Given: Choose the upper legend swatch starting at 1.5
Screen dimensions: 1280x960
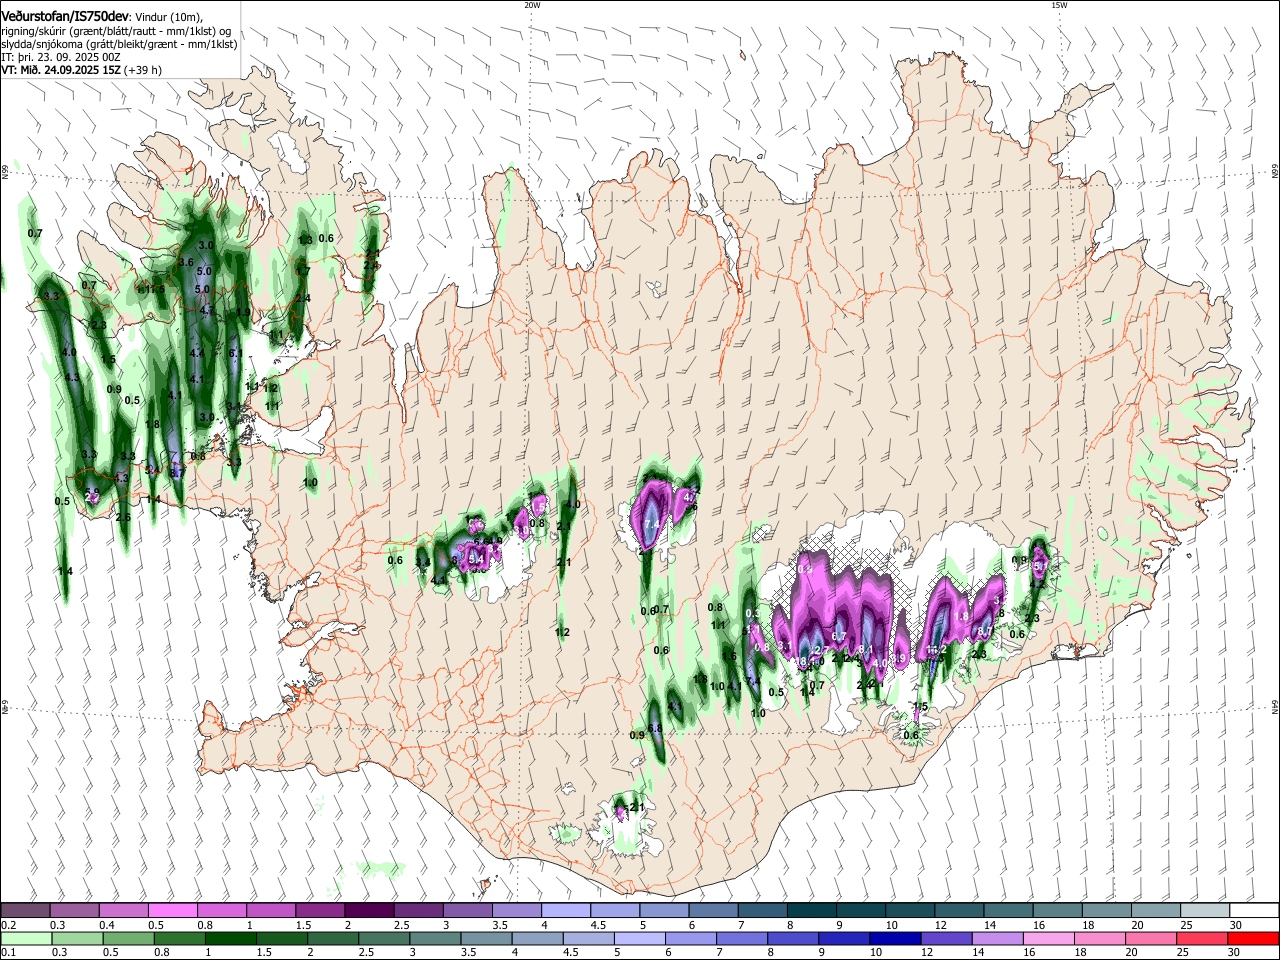Looking at the screenshot, I should tap(319, 910).
